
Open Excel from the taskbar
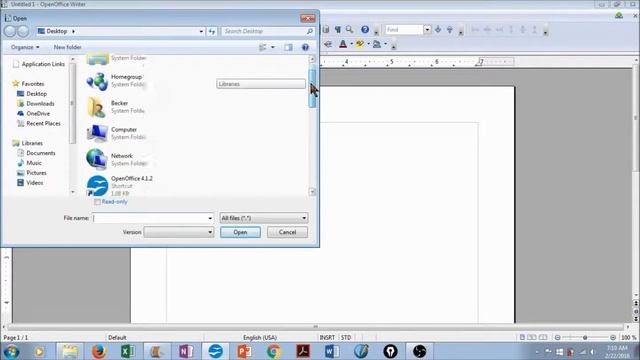pyautogui.click(x=128, y=351)
